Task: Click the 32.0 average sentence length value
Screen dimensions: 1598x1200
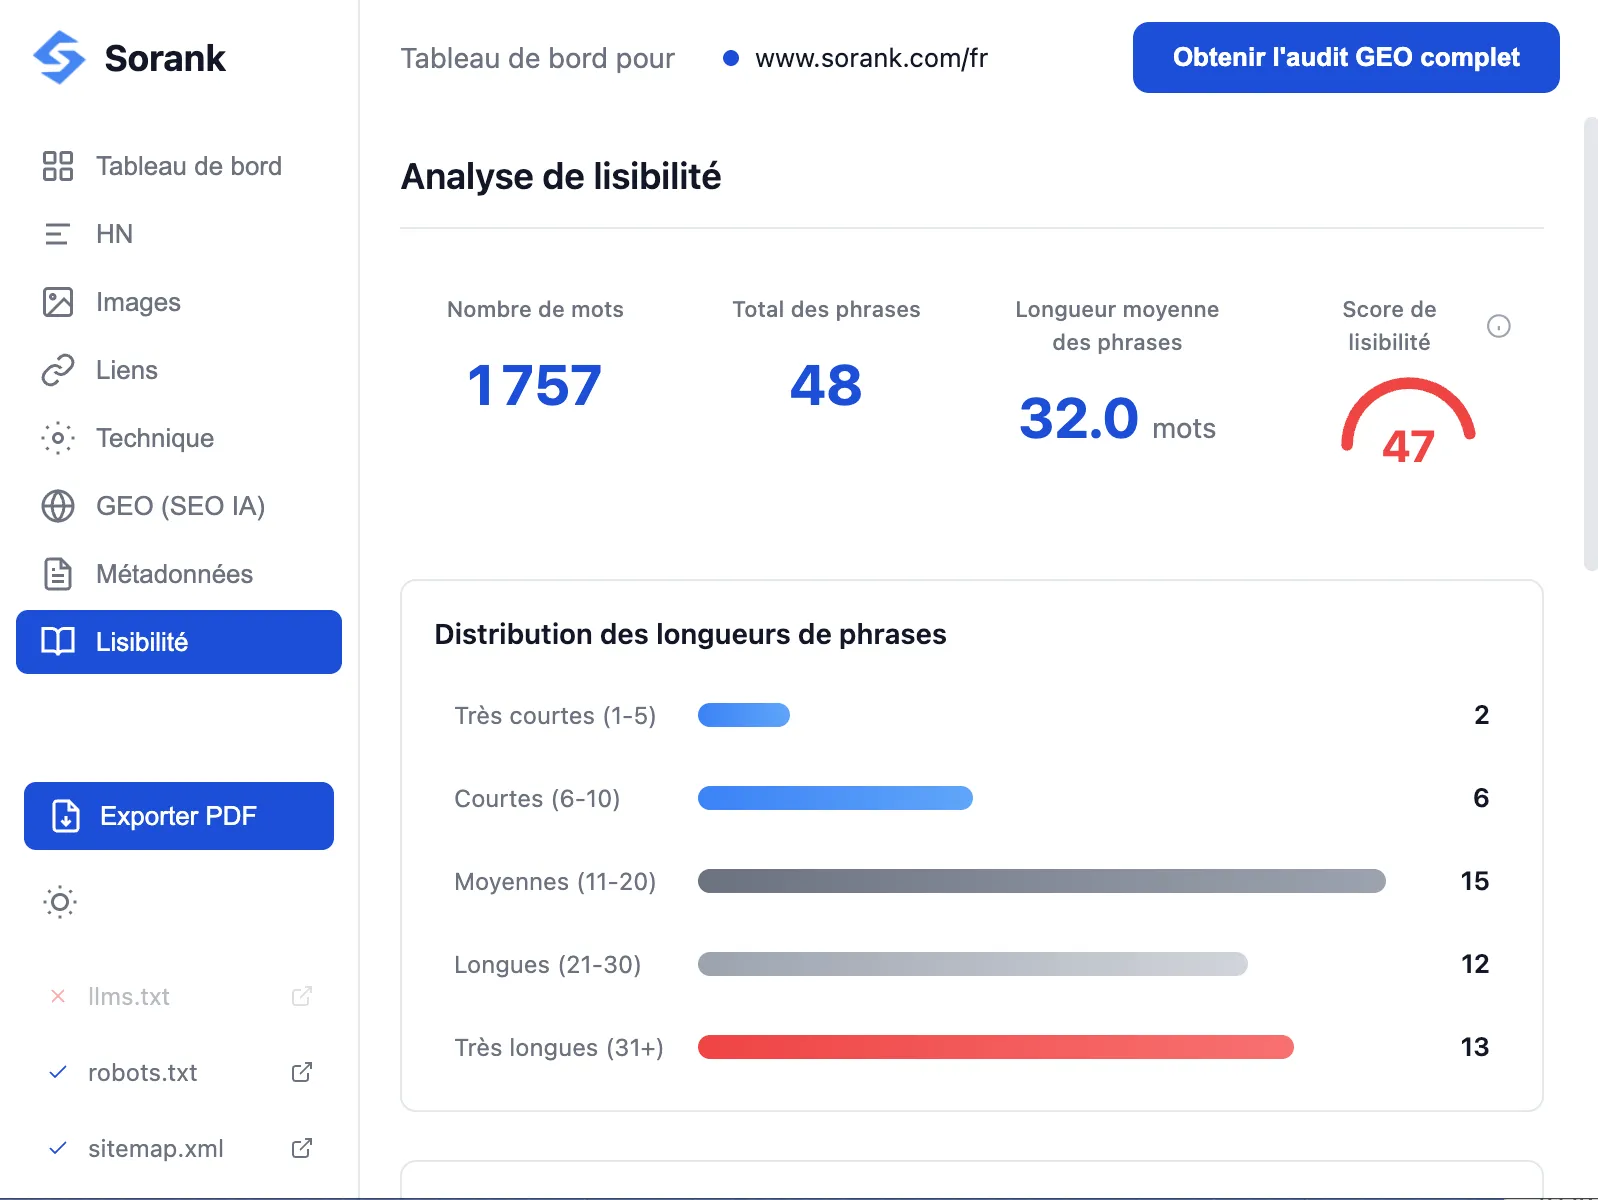Action: pyautogui.click(x=1079, y=418)
